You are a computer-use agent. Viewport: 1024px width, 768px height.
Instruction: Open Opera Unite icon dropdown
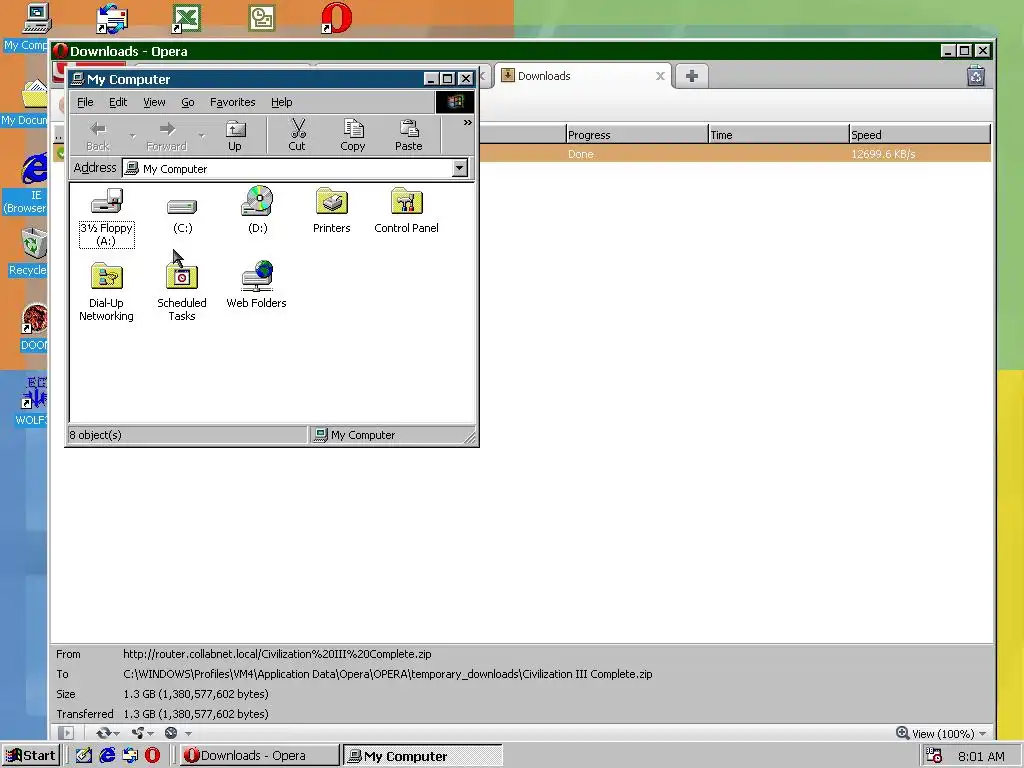(142, 733)
